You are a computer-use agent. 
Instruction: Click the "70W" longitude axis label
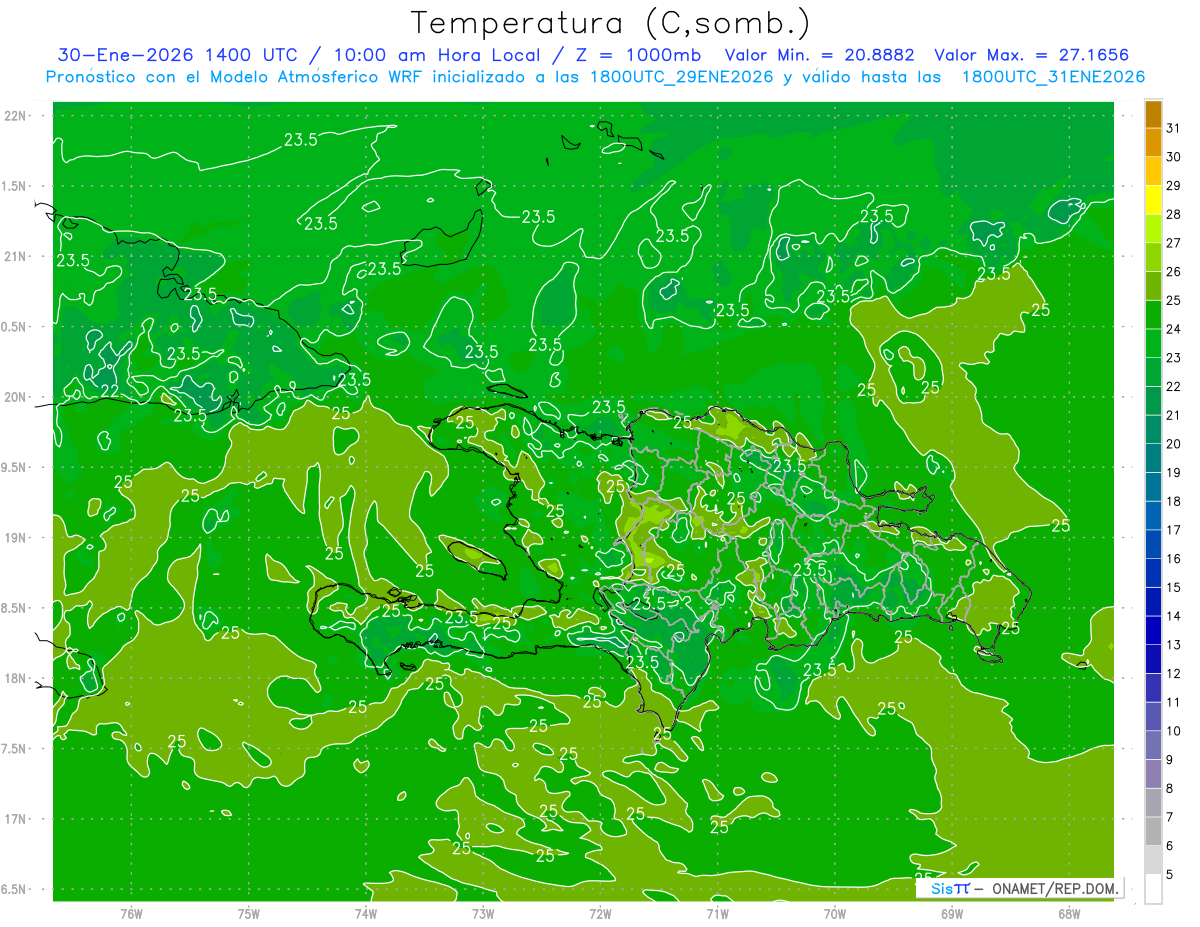(835, 914)
